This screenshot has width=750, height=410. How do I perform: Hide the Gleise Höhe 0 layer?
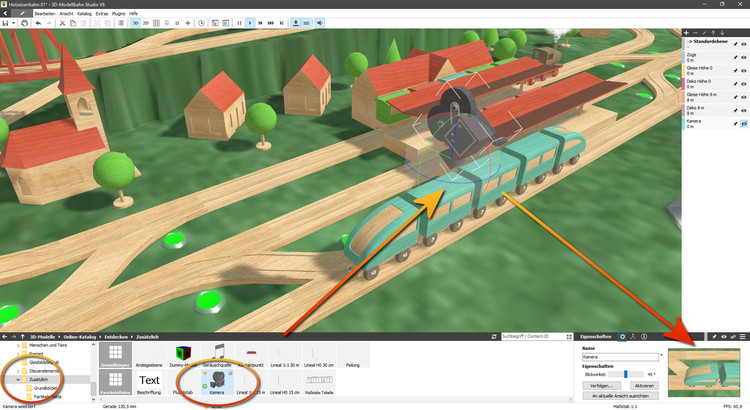[744, 71]
